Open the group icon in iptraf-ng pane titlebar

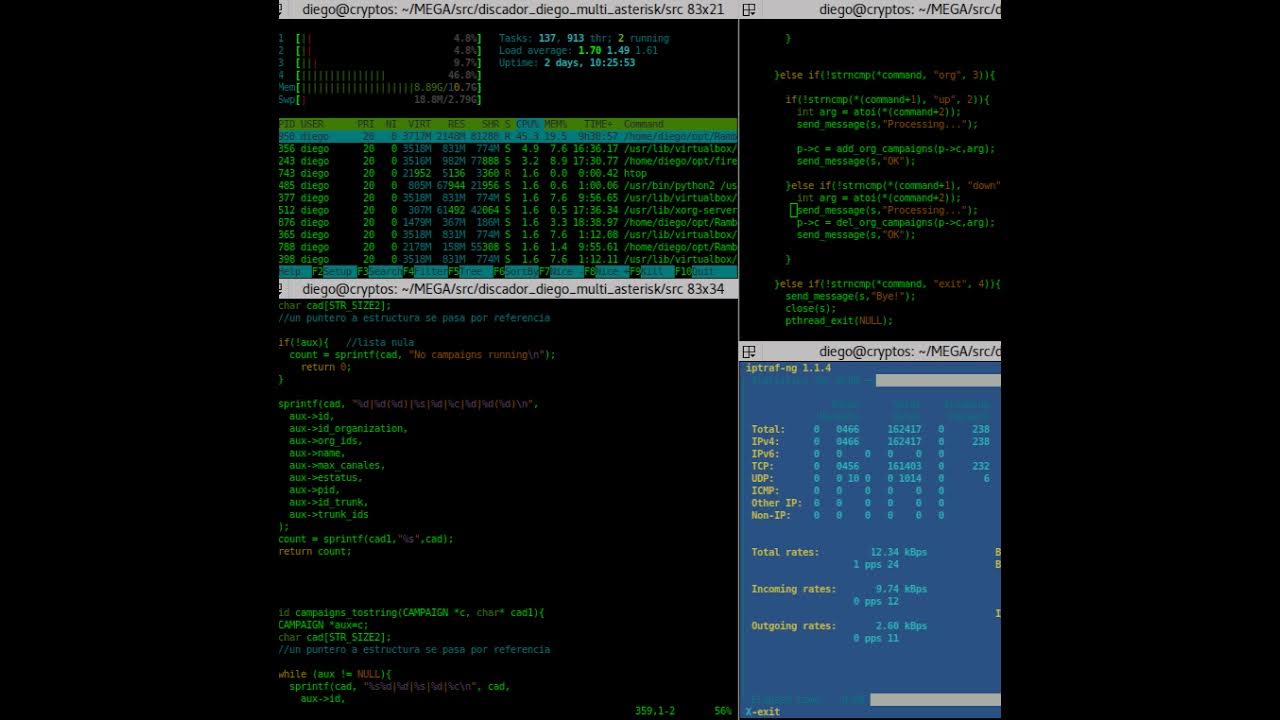(748, 352)
